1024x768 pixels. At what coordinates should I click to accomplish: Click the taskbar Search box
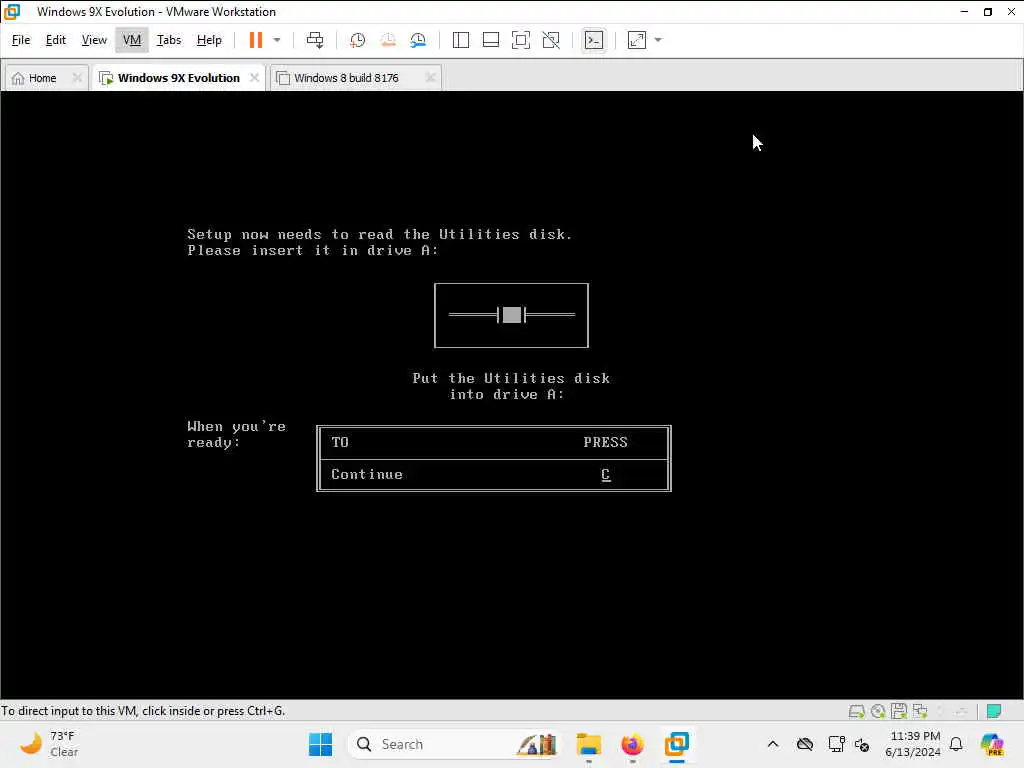tap(453, 744)
